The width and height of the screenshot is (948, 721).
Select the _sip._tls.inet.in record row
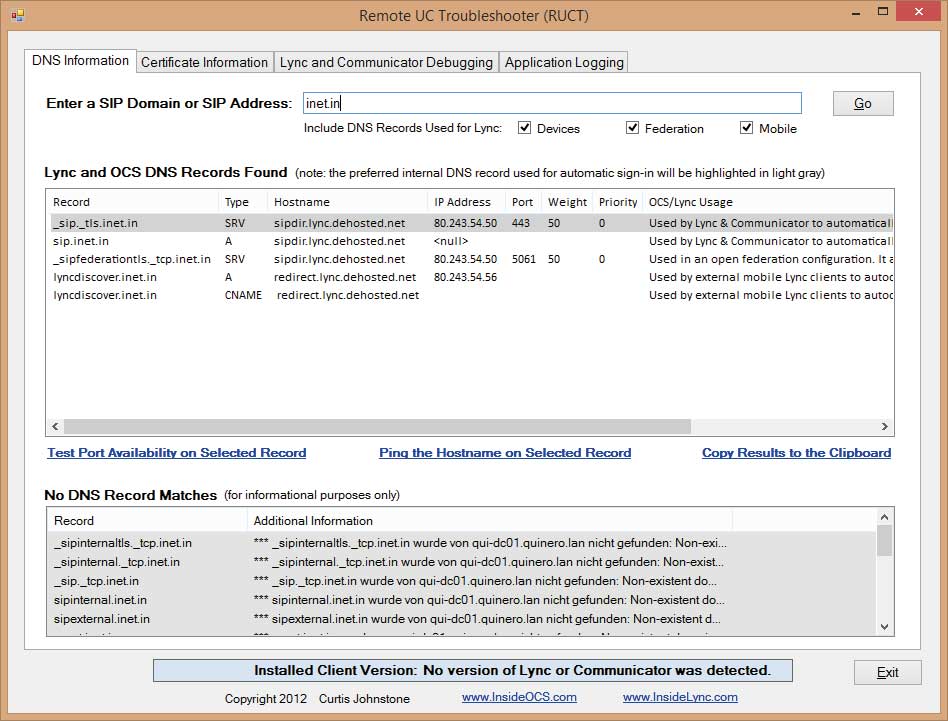[472, 223]
